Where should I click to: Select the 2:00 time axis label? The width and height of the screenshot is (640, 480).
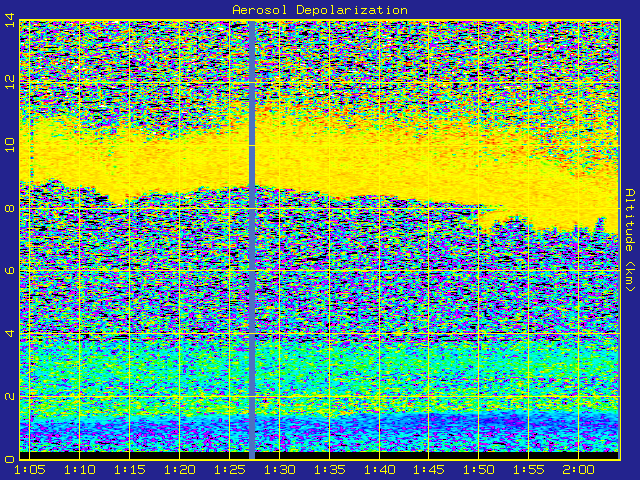[x=579, y=470]
